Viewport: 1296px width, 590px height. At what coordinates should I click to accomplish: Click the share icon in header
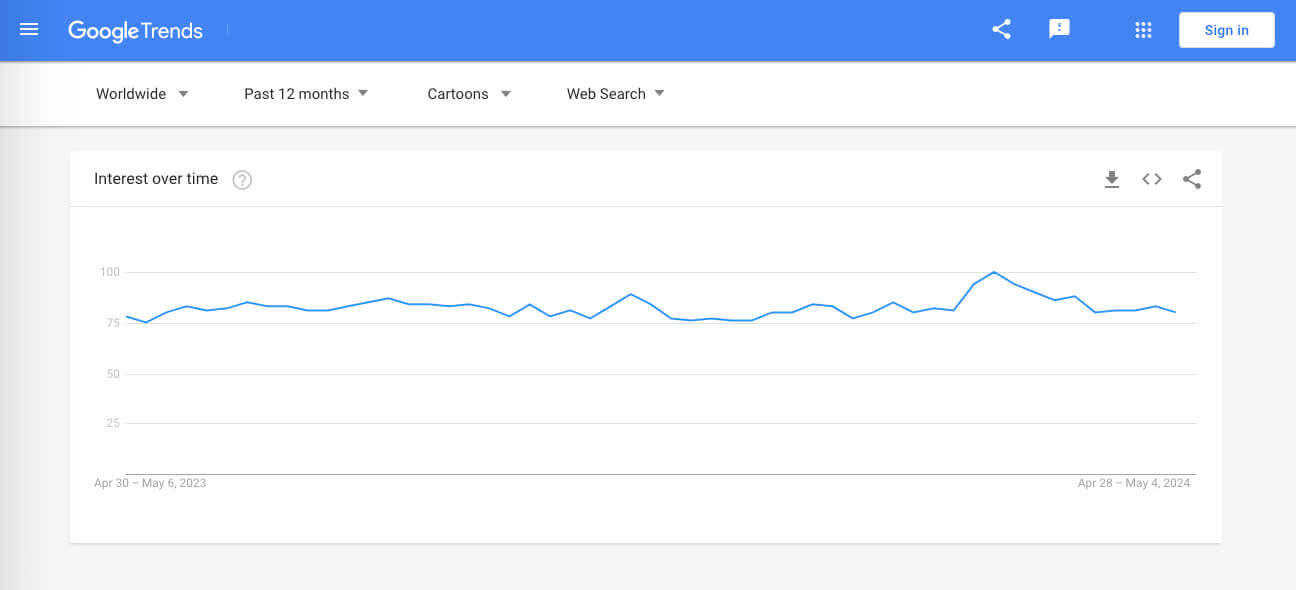[1001, 30]
